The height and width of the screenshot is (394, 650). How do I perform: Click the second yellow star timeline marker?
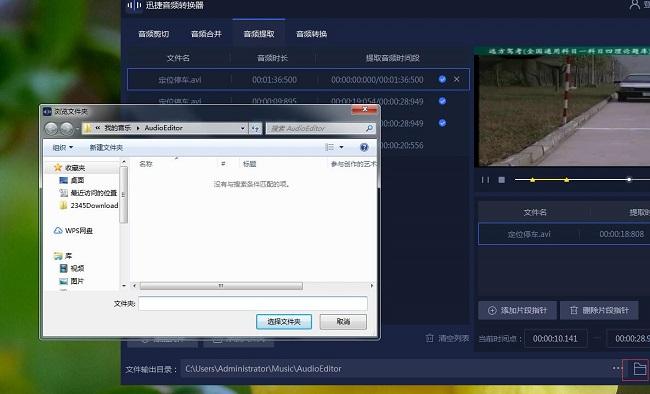tap(566, 180)
